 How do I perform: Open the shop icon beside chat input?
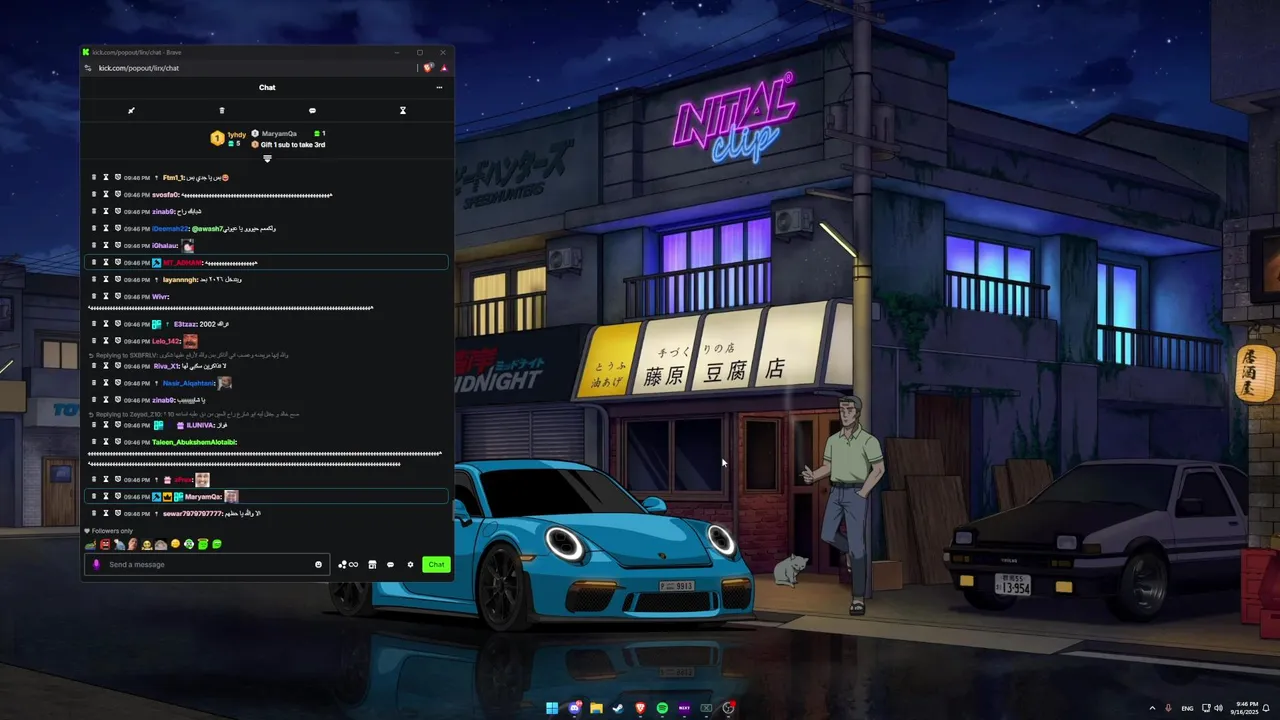click(372, 565)
